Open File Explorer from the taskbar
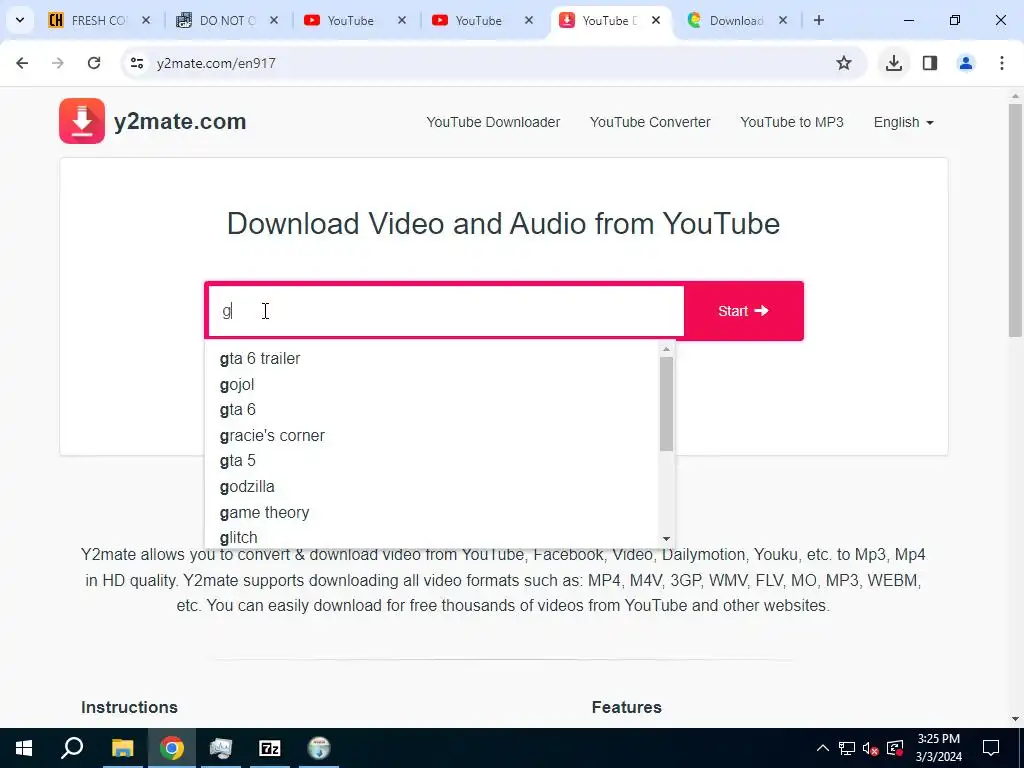The height and width of the screenshot is (768, 1024). [x=122, y=748]
